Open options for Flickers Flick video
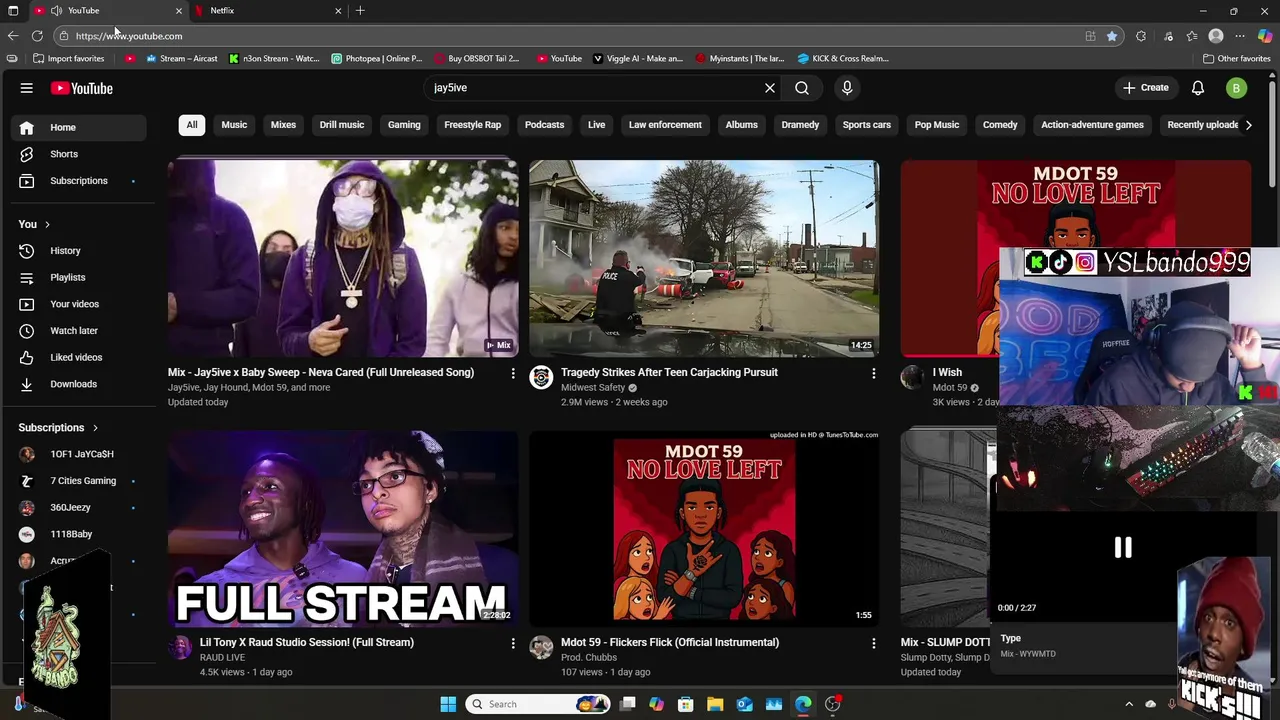The image size is (1280, 720). (874, 643)
